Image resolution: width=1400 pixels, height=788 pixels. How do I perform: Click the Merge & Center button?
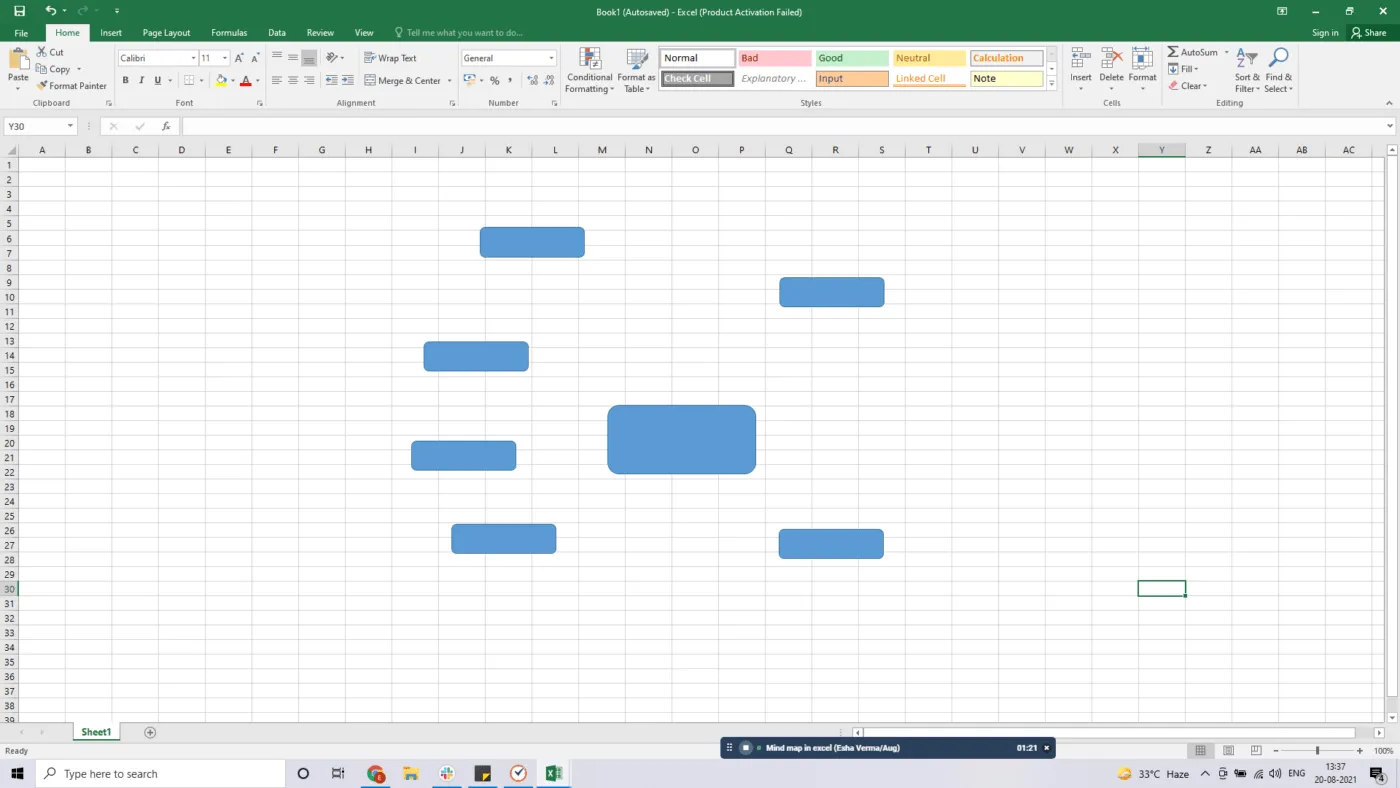pos(403,80)
